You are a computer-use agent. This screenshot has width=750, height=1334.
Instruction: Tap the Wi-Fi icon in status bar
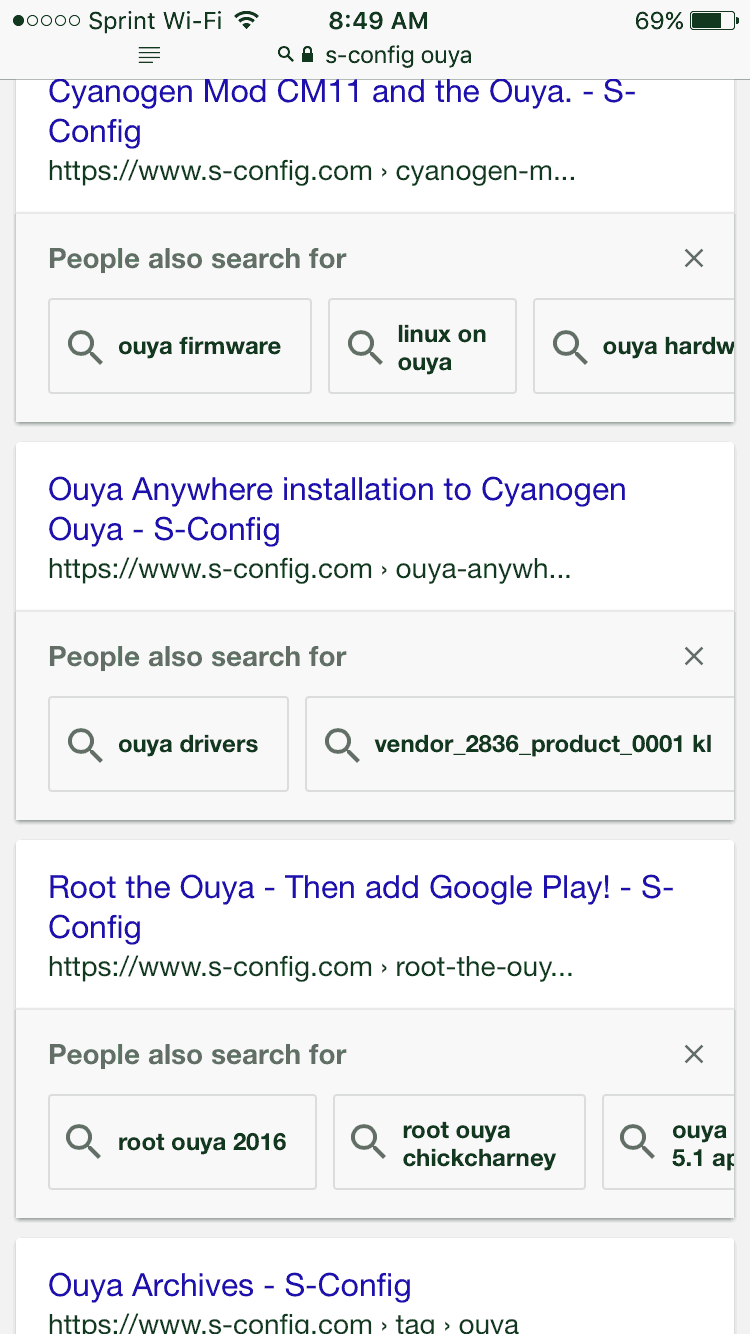[x=246, y=20]
